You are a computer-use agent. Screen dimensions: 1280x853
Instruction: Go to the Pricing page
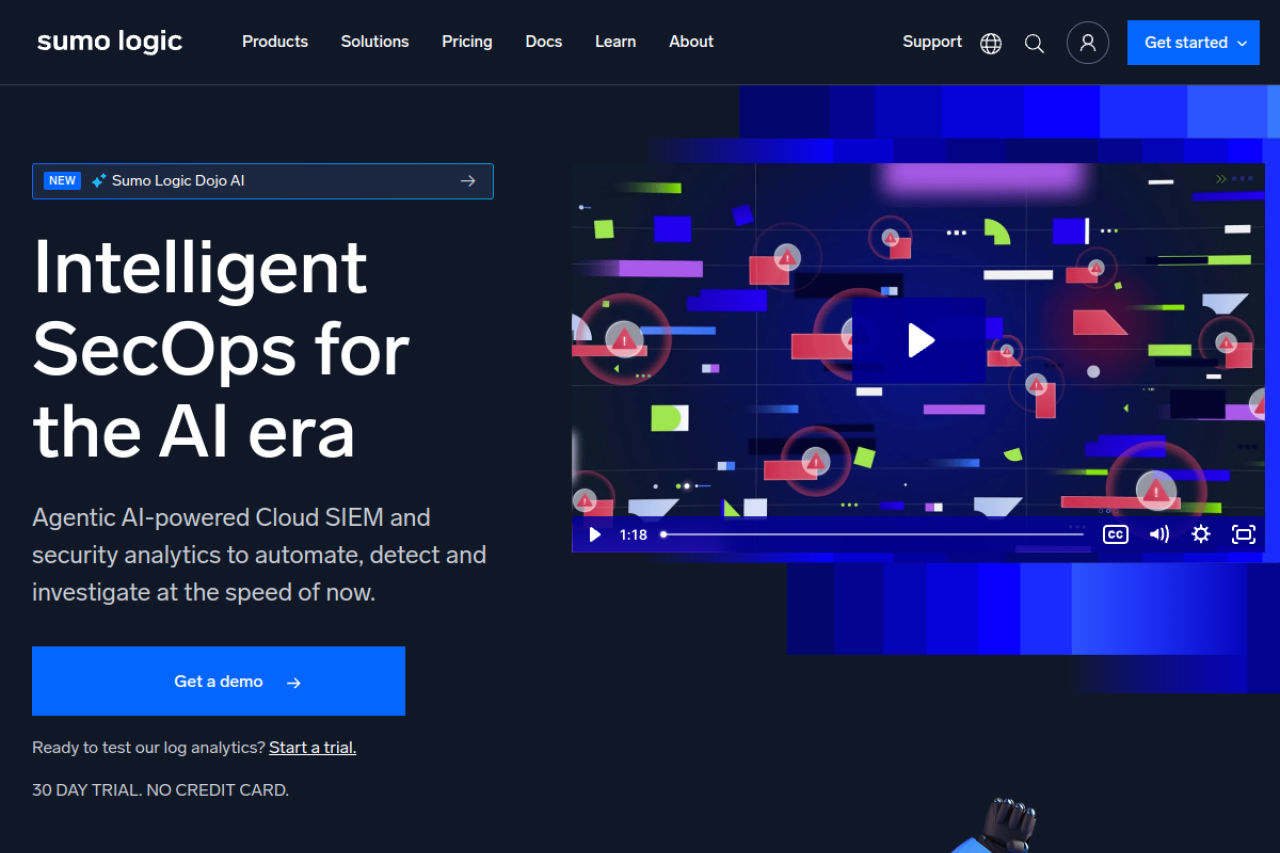click(x=467, y=42)
